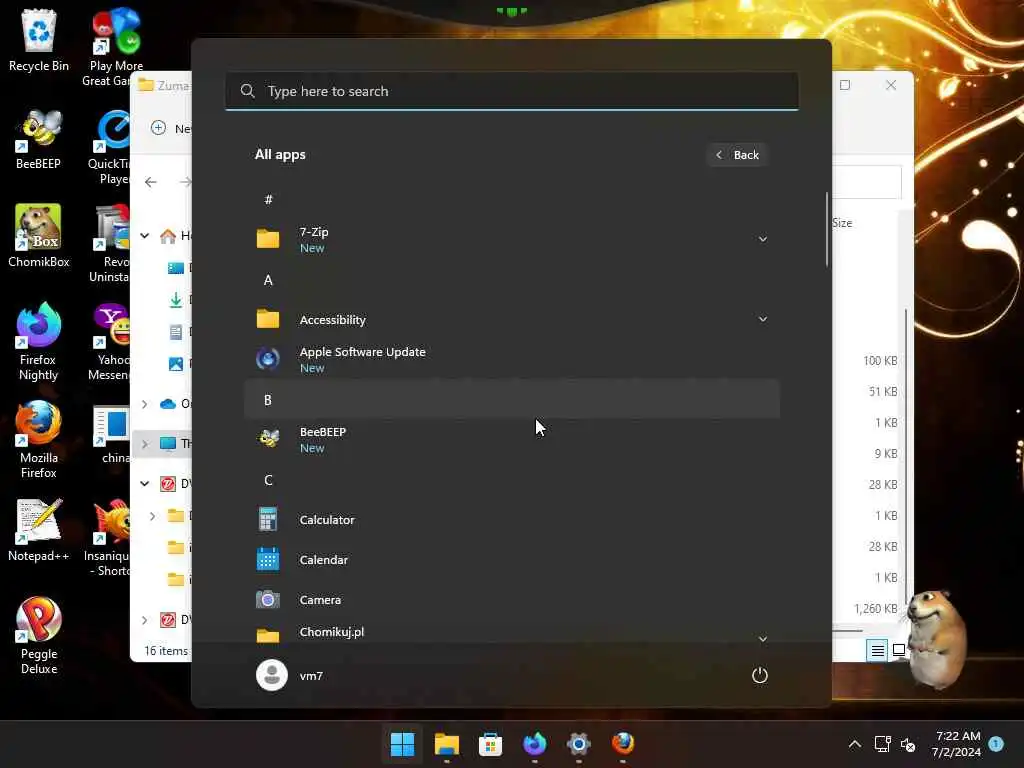Open Calculator app
Image resolution: width=1024 pixels, height=768 pixels.
pyautogui.click(x=511, y=520)
